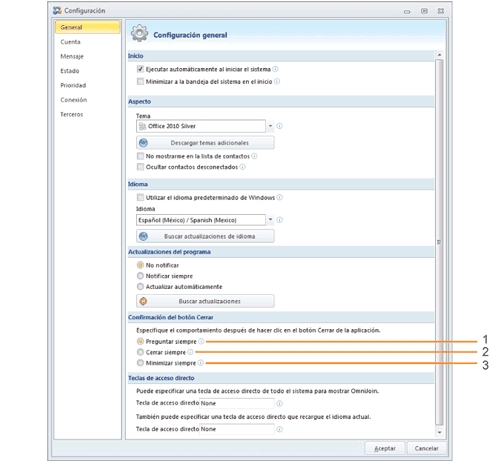
Task: Switch to the 'Conexión' settings section
Action: pos(74,100)
